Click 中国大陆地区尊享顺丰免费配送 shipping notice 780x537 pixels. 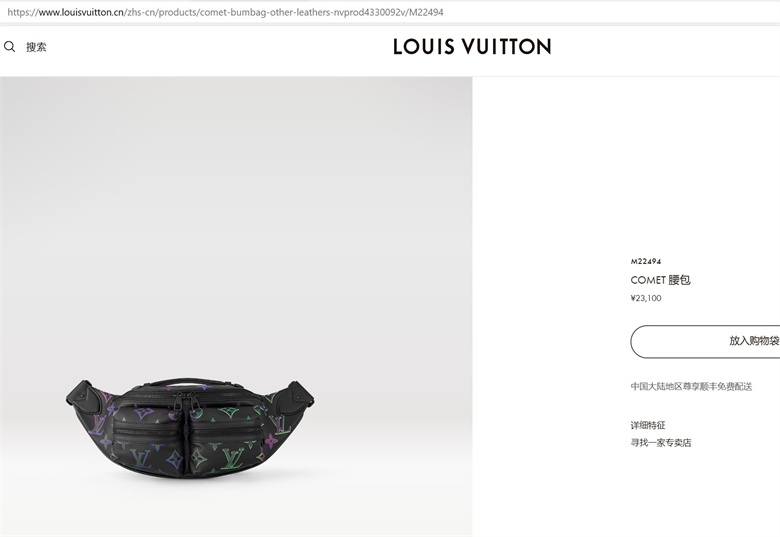[x=691, y=386]
